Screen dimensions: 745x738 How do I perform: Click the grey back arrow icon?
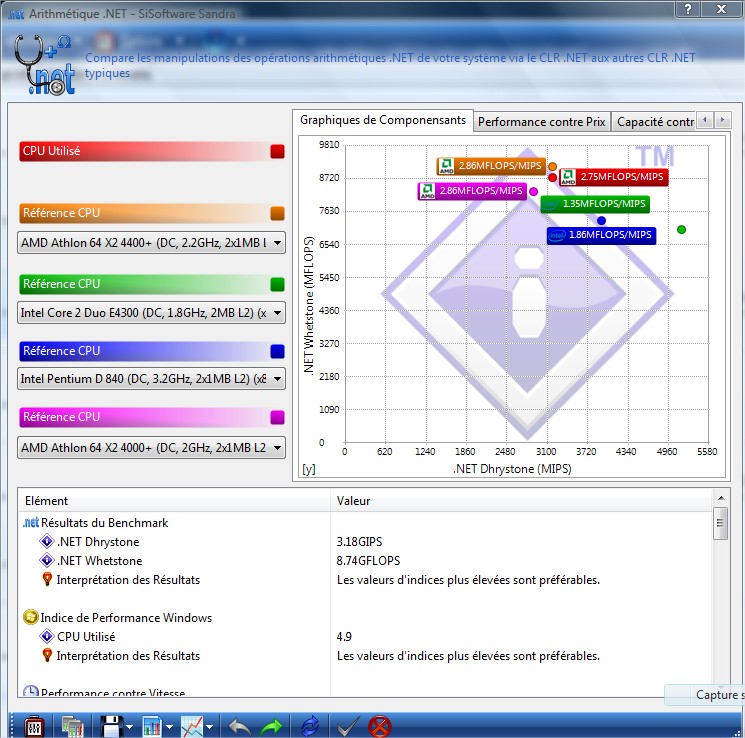coord(239,727)
